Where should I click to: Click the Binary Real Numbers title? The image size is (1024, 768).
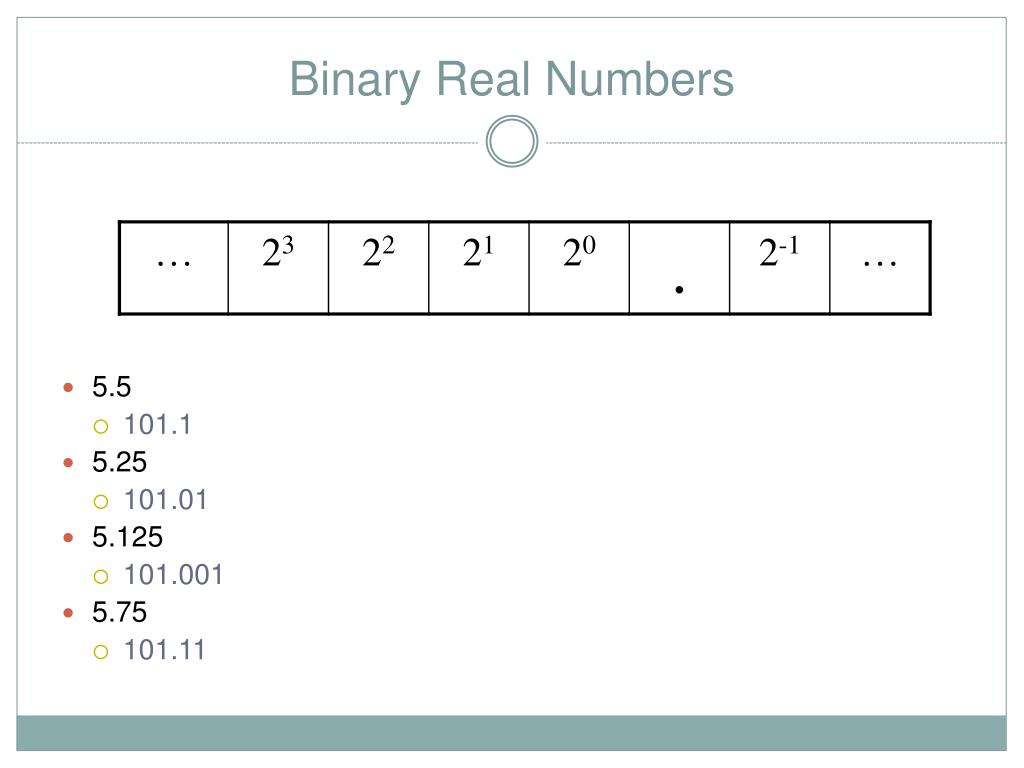[511, 80]
